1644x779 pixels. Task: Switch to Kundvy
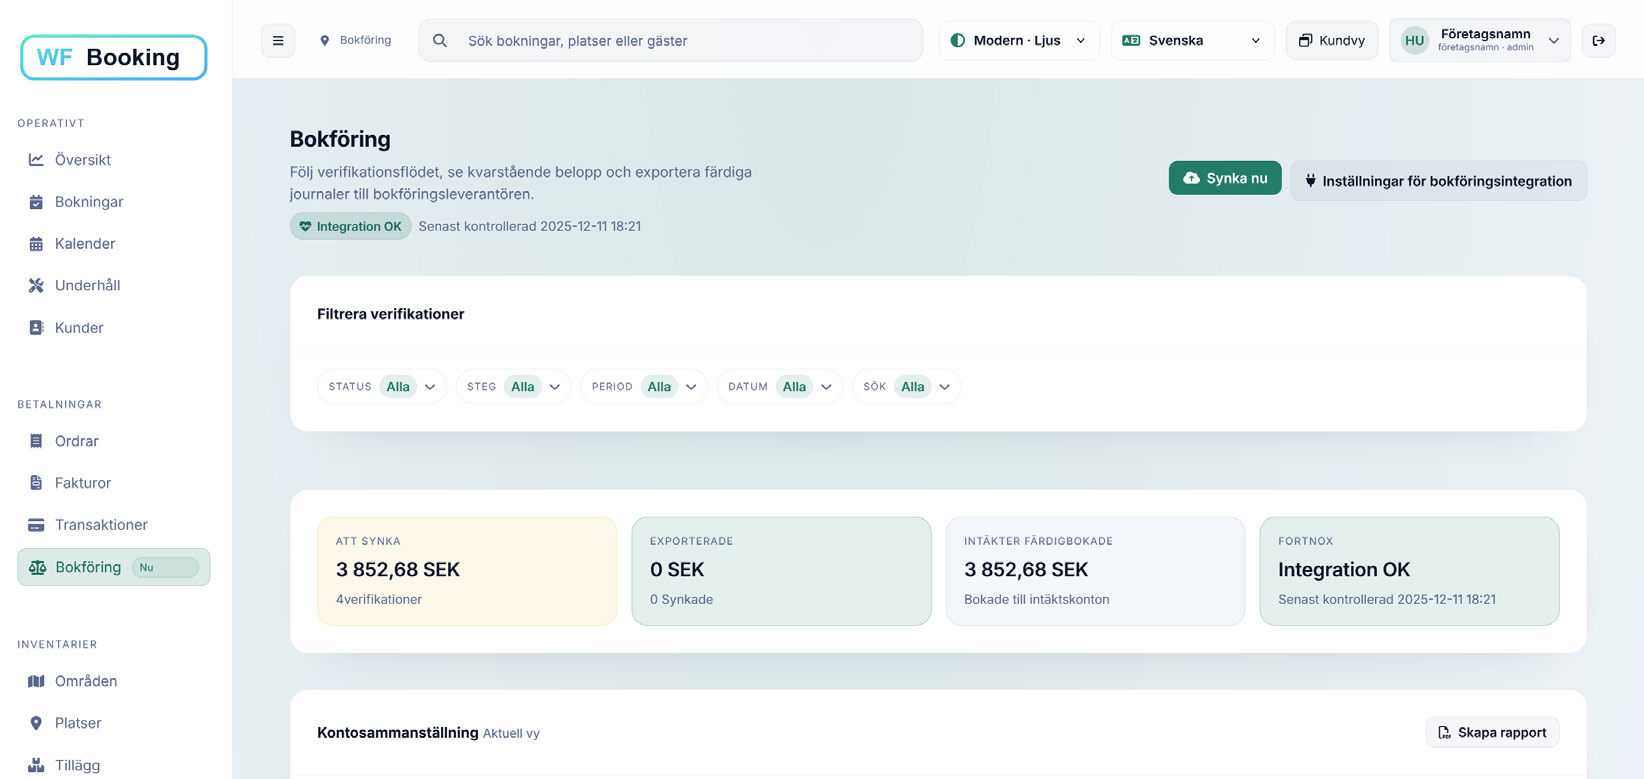click(1331, 41)
